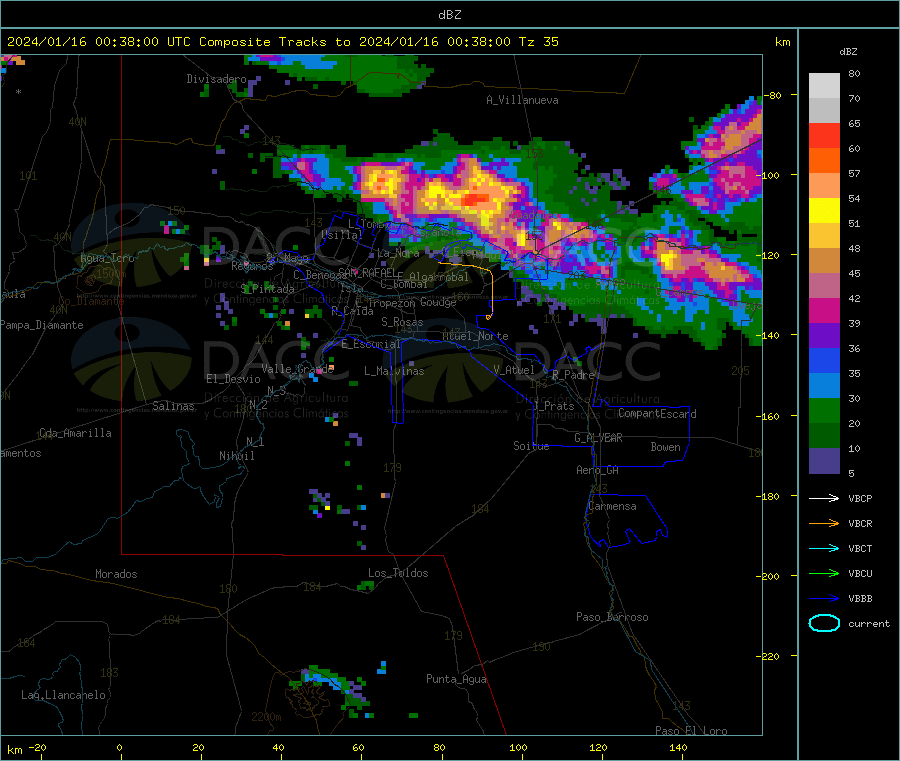Viewport: 900px width, 761px height.
Task: Click the blue VBBB arrow legend icon
Action: (824, 598)
